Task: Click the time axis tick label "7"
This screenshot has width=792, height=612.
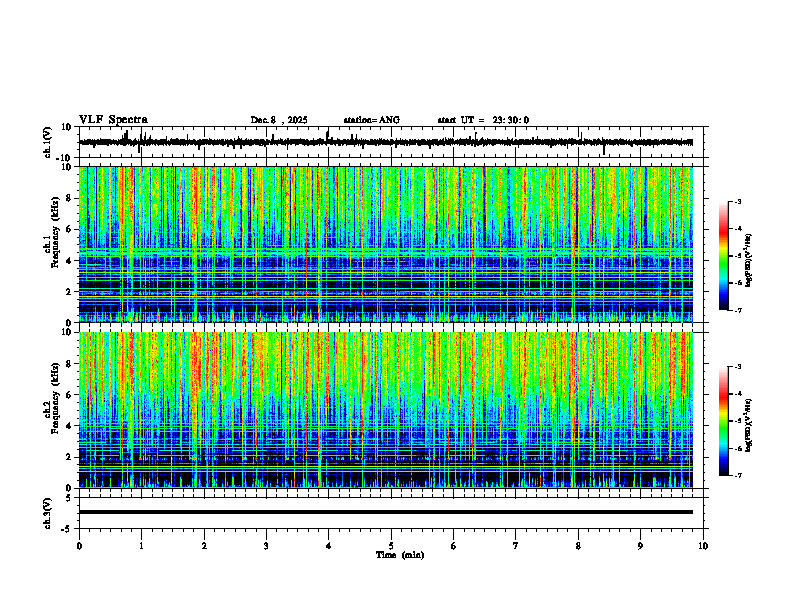Action: pos(516,546)
